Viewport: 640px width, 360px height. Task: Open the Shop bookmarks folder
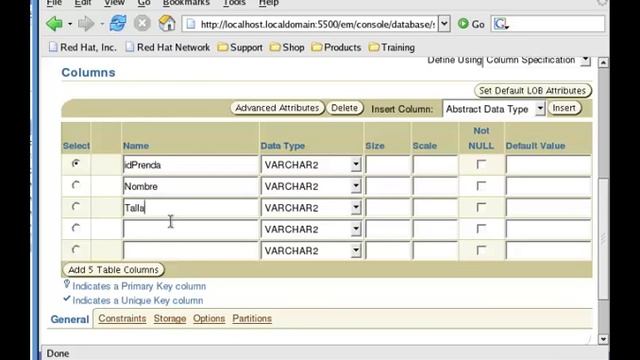tap(287, 47)
